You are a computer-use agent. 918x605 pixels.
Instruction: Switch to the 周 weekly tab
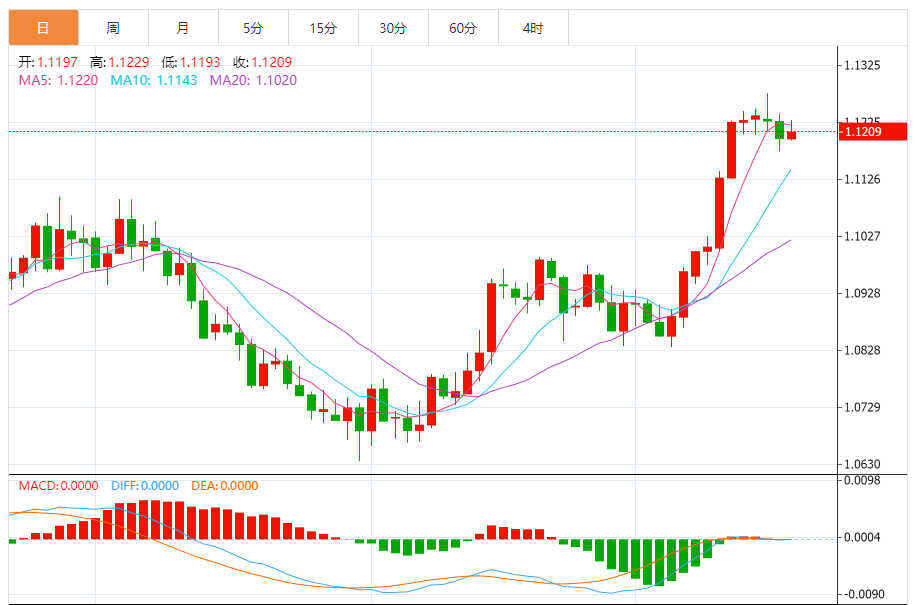coord(113,28)
